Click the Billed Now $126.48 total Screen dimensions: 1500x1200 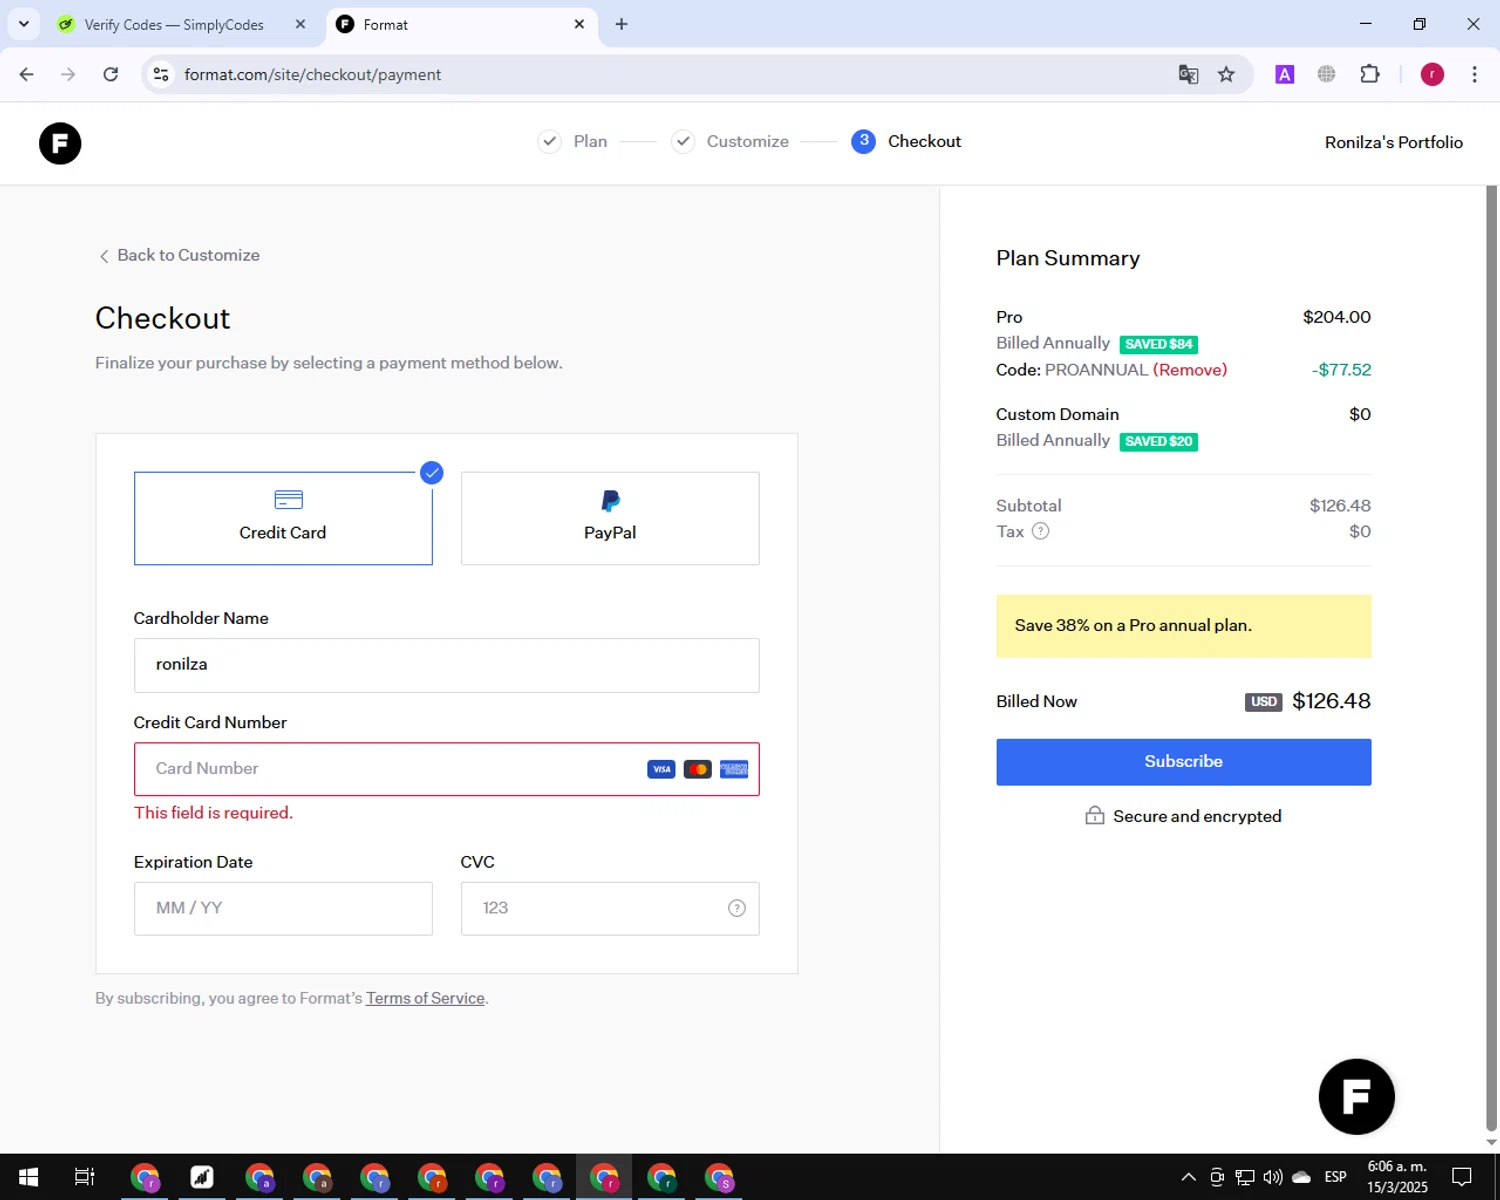pyautogui.click(x=1331, y=701)
